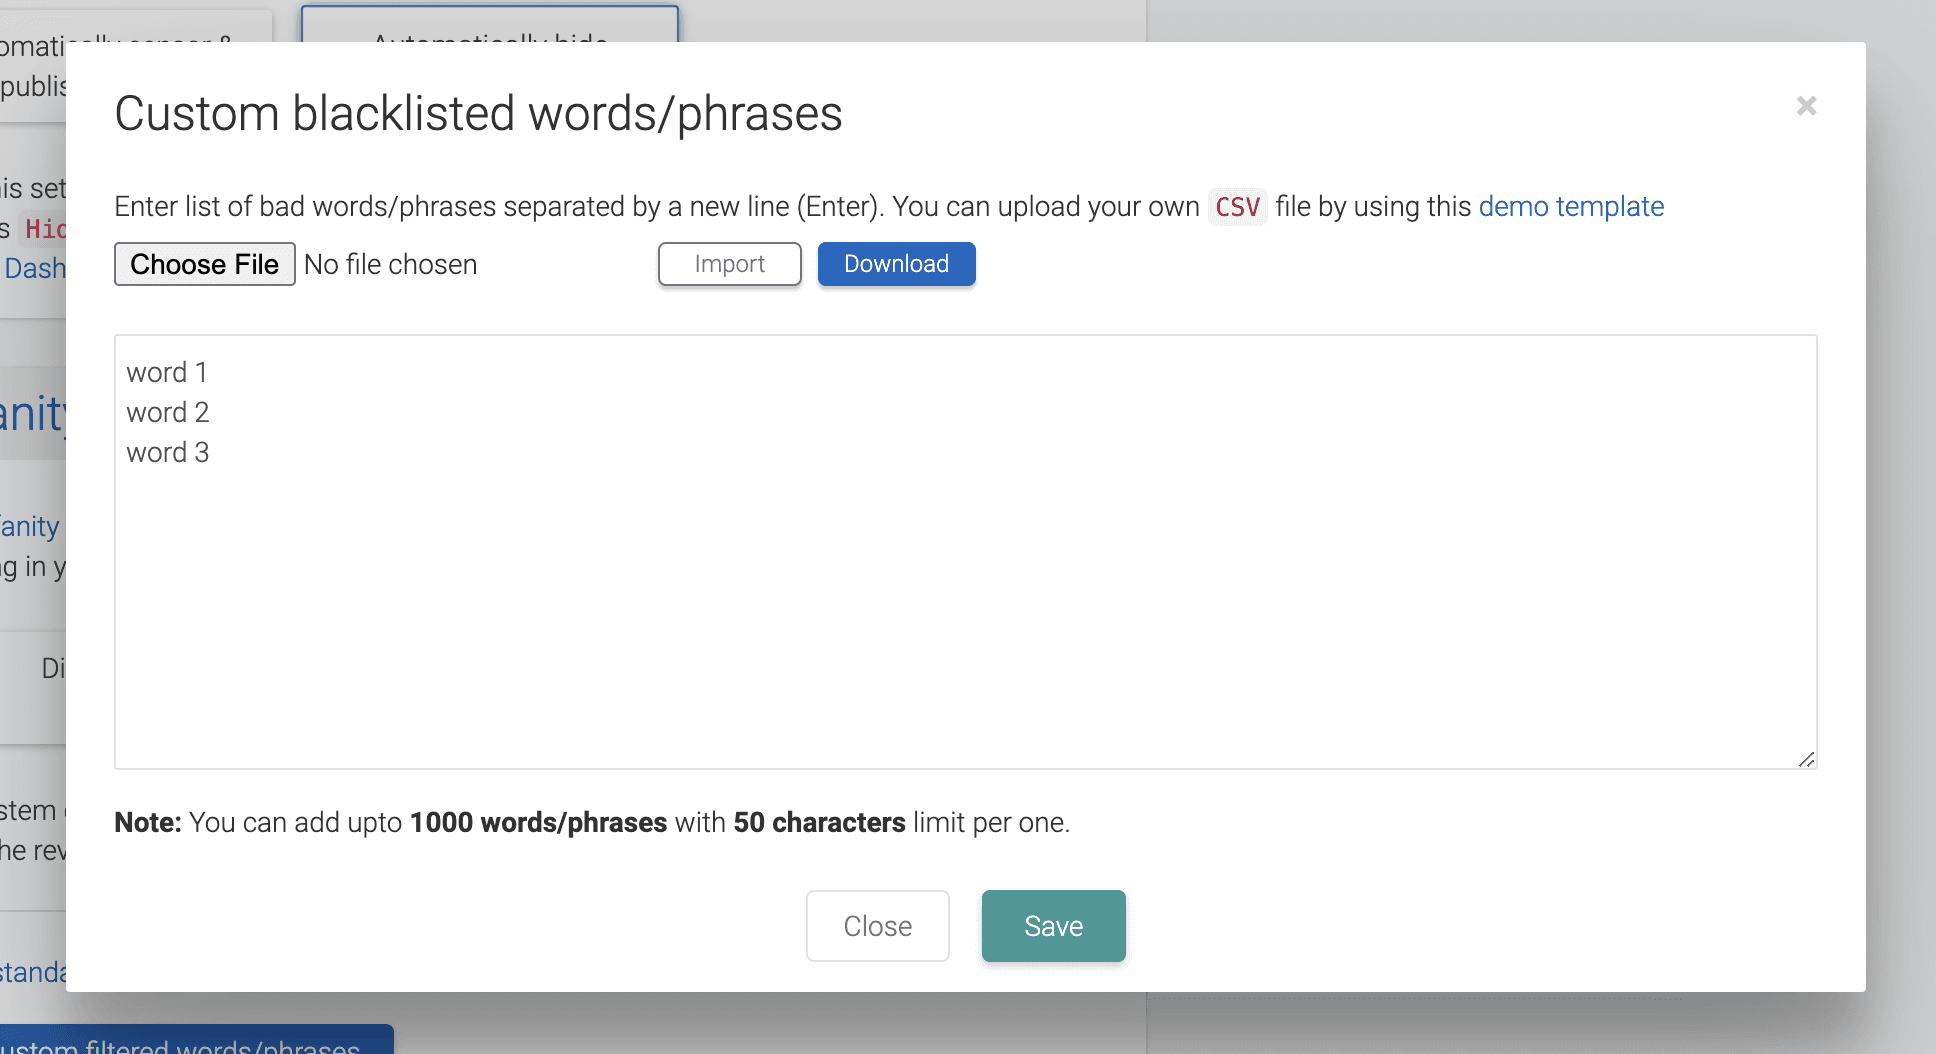Click the Close button at dialog bottom

[877, 926]
